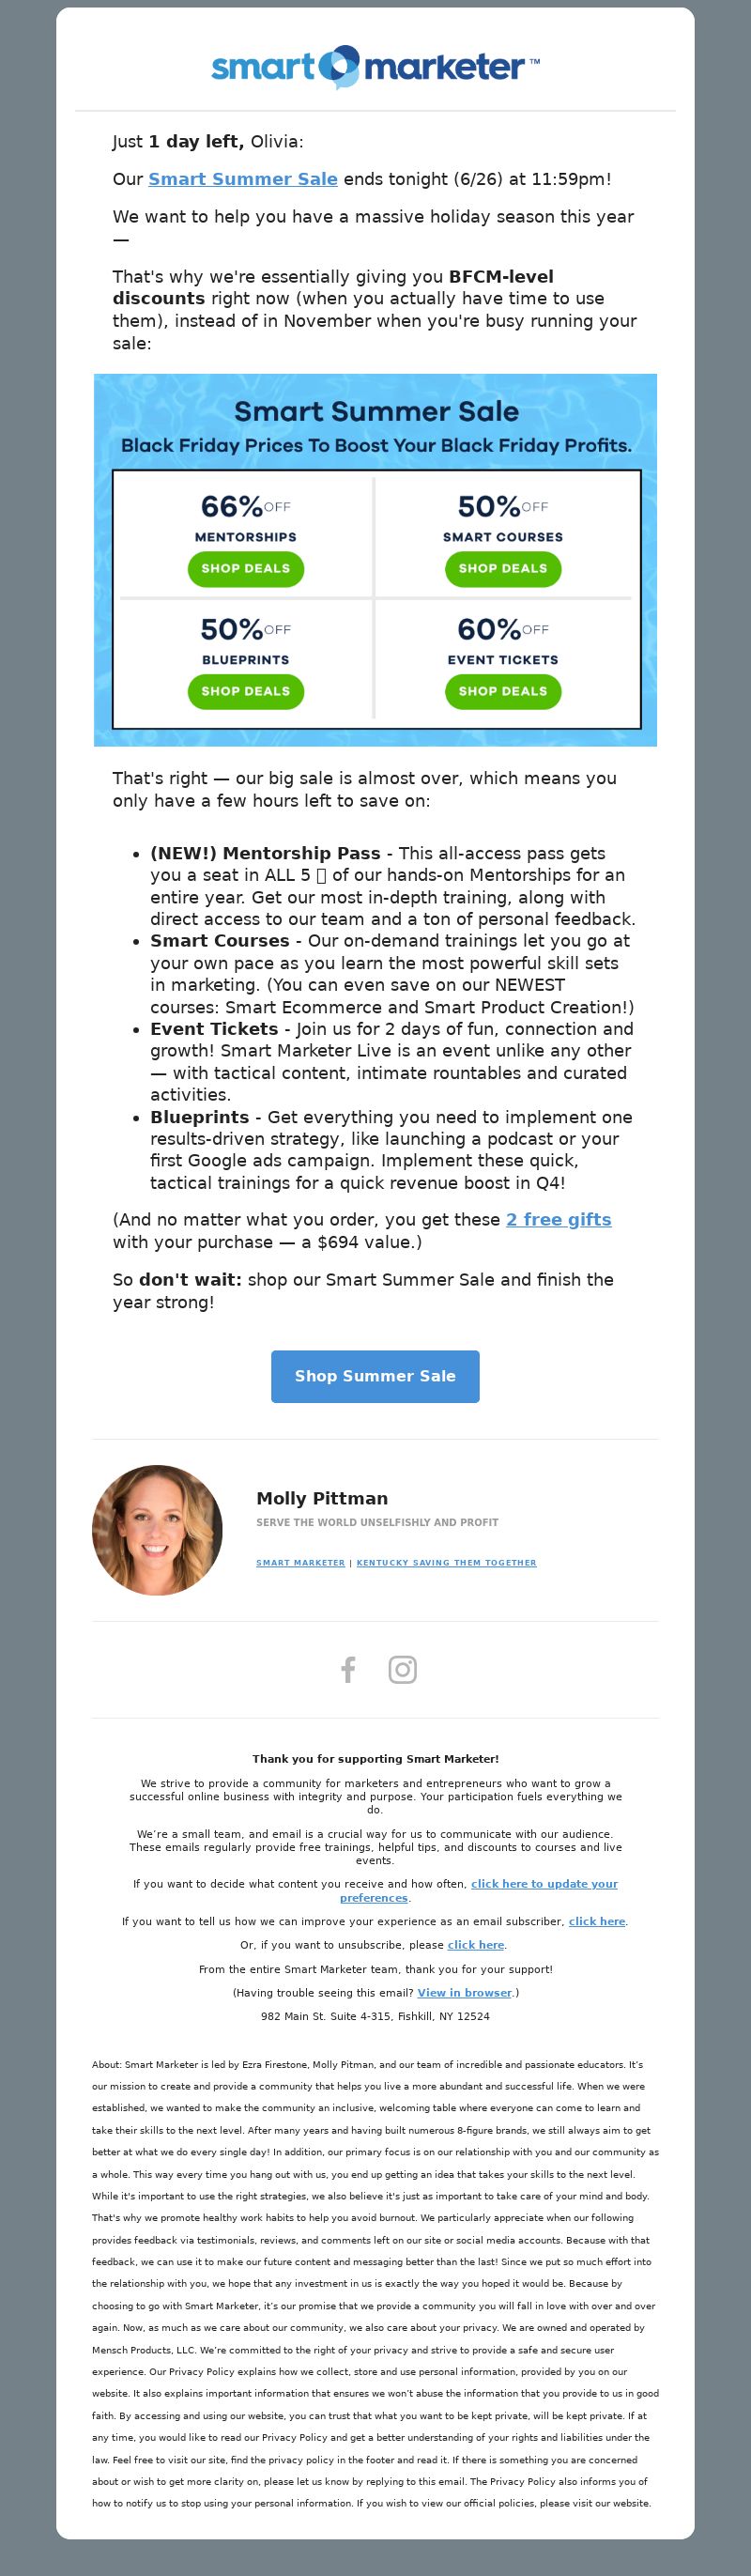Click the Shop Summer Sale button
This screenshot has width=751, height=2576.
pyautogui.click(x=375, y=1376)
